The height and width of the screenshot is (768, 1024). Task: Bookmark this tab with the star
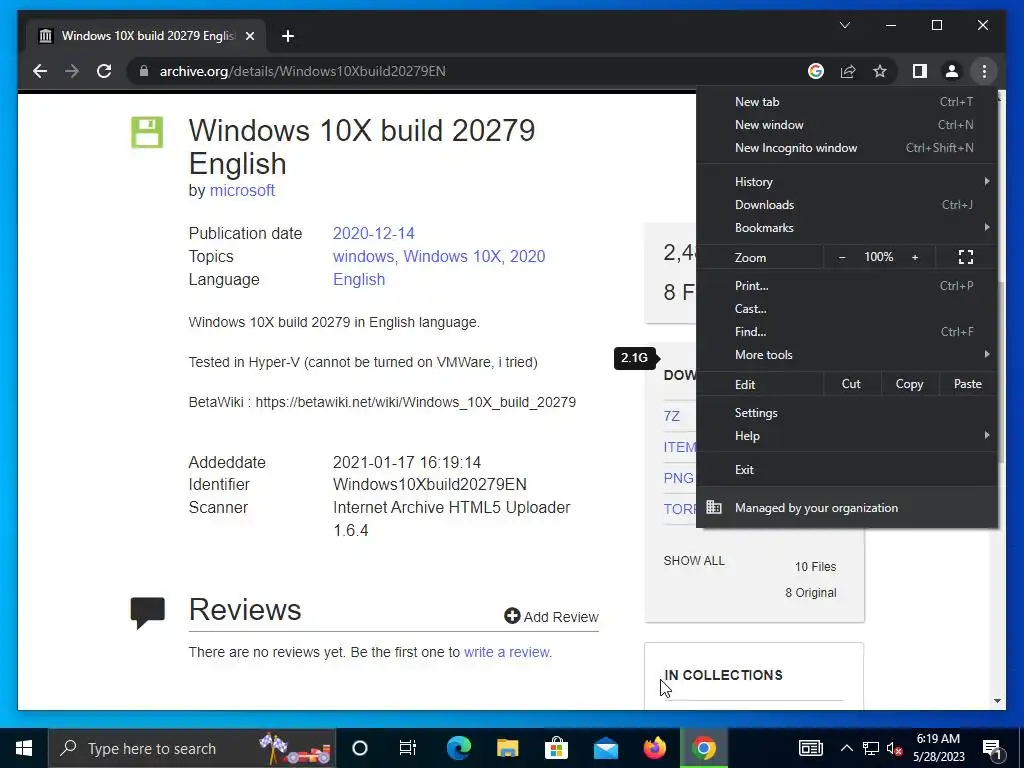click(880, 71)
